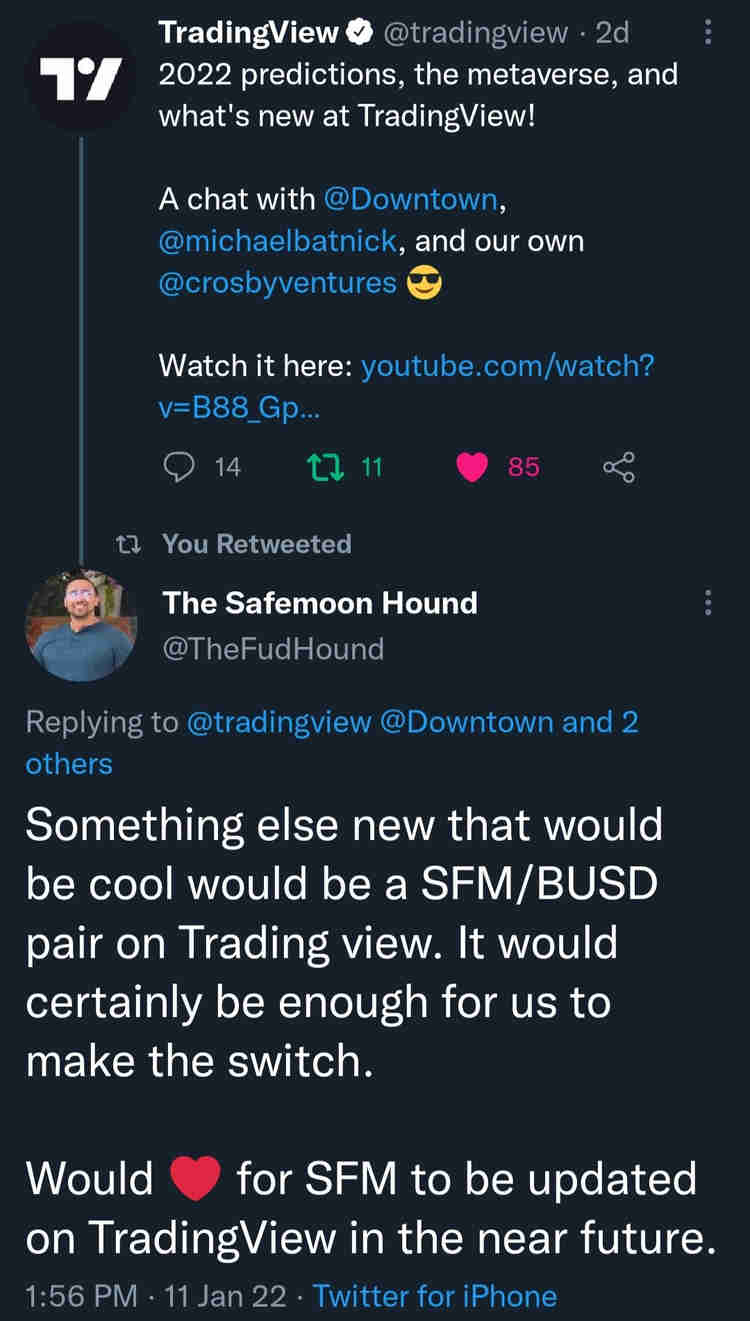750x1321 pixels.
Task: Tap the pink heart like icon
Action: 472,466
